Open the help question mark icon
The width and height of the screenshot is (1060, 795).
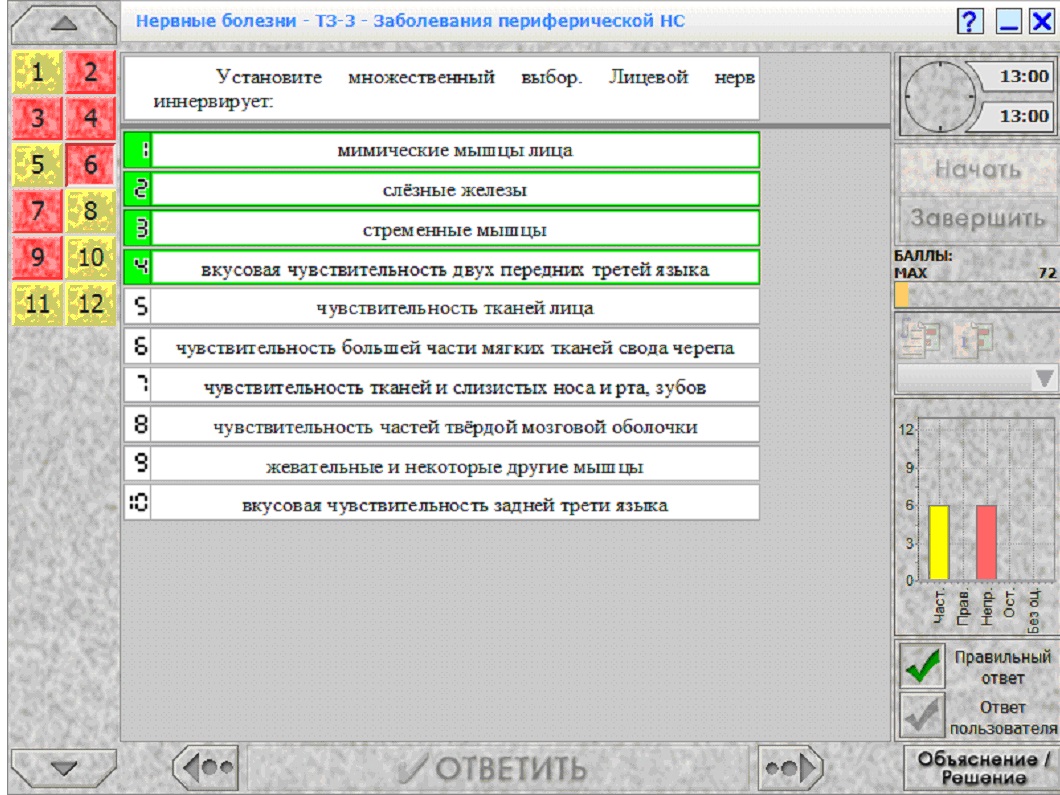(x=969, y=21)
